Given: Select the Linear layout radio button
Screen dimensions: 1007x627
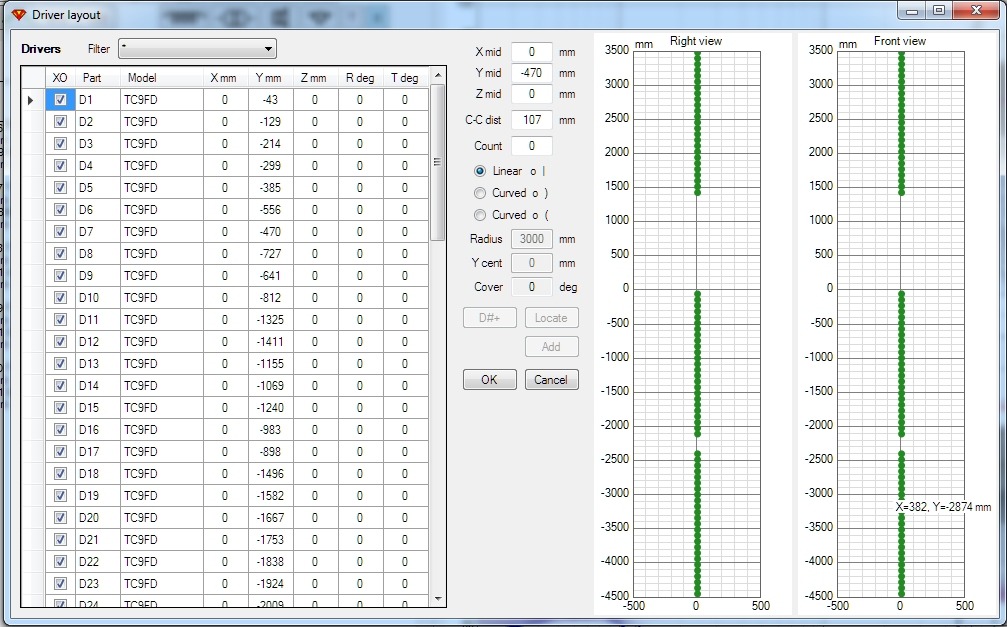Looking at the screenshot, I should [480, 171].
